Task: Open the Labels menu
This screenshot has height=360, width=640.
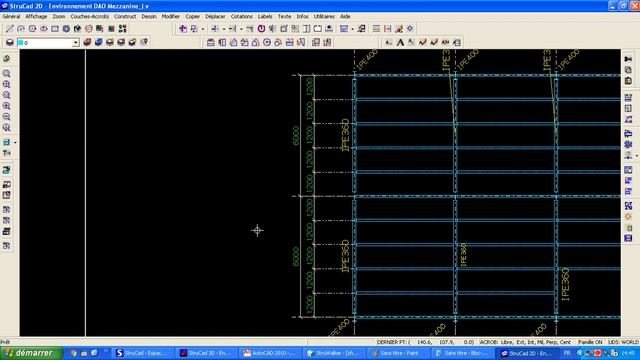Action: pyautogui.click(x=265, y=16)
